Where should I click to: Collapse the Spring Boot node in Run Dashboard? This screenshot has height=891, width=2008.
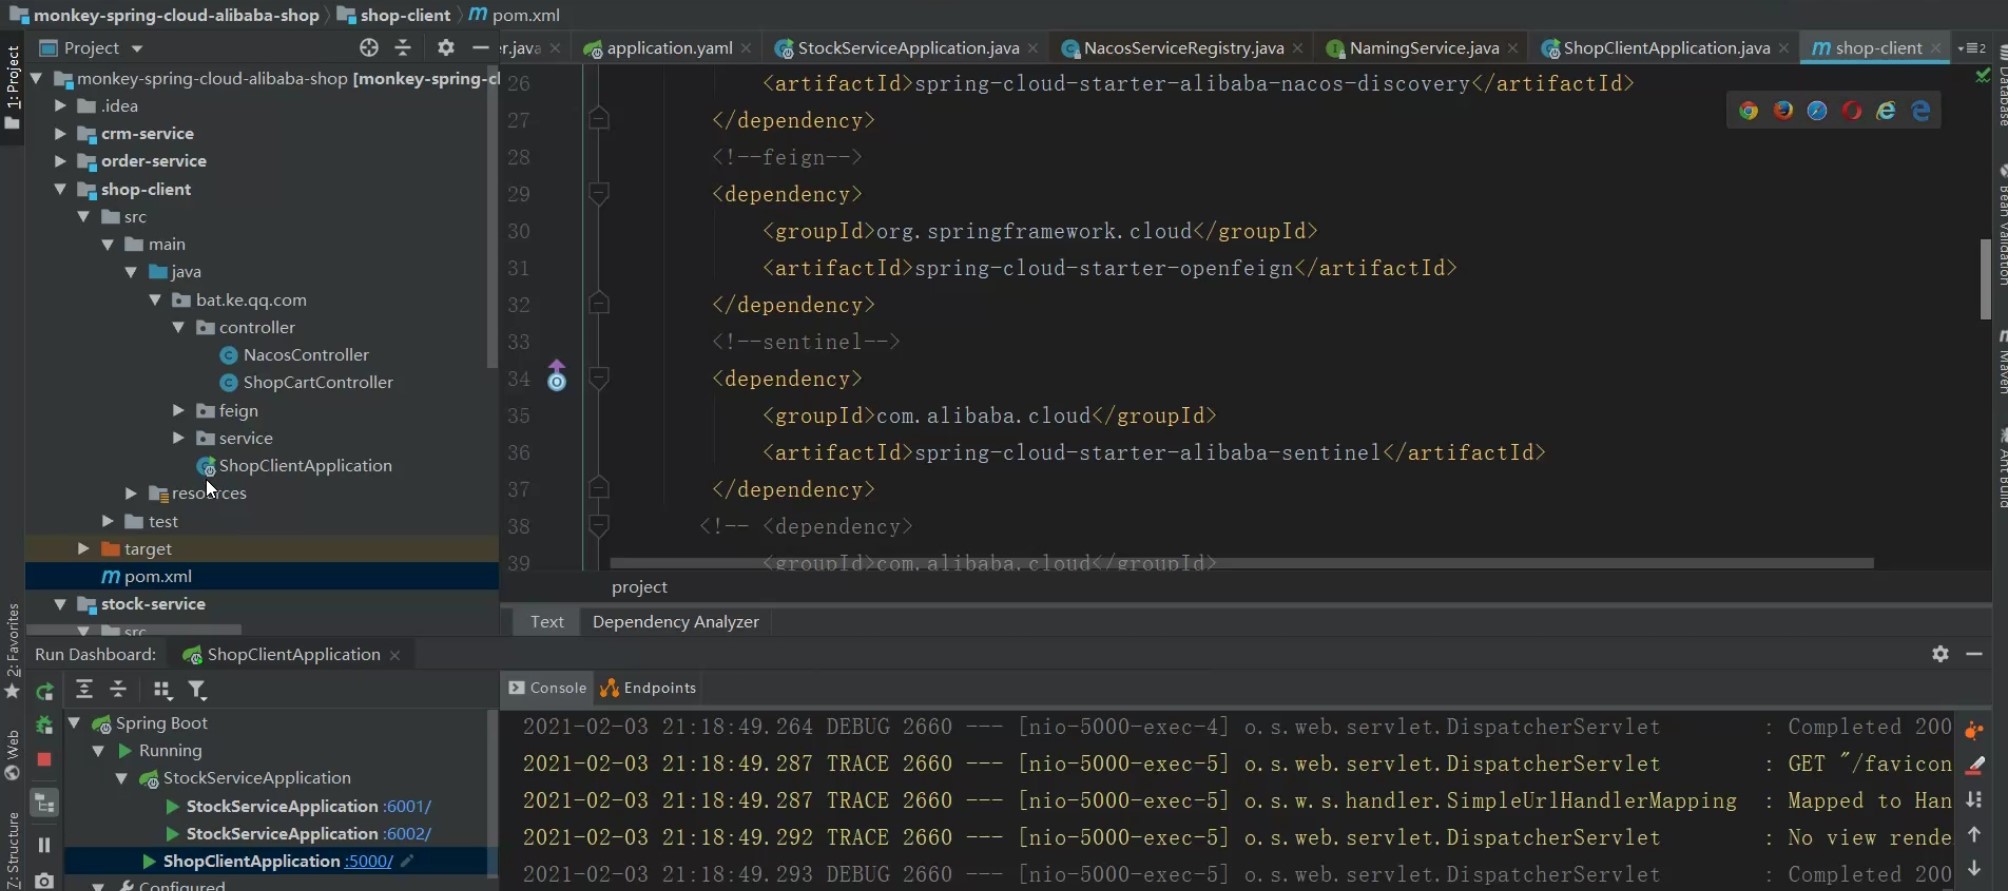coord(74,722)
